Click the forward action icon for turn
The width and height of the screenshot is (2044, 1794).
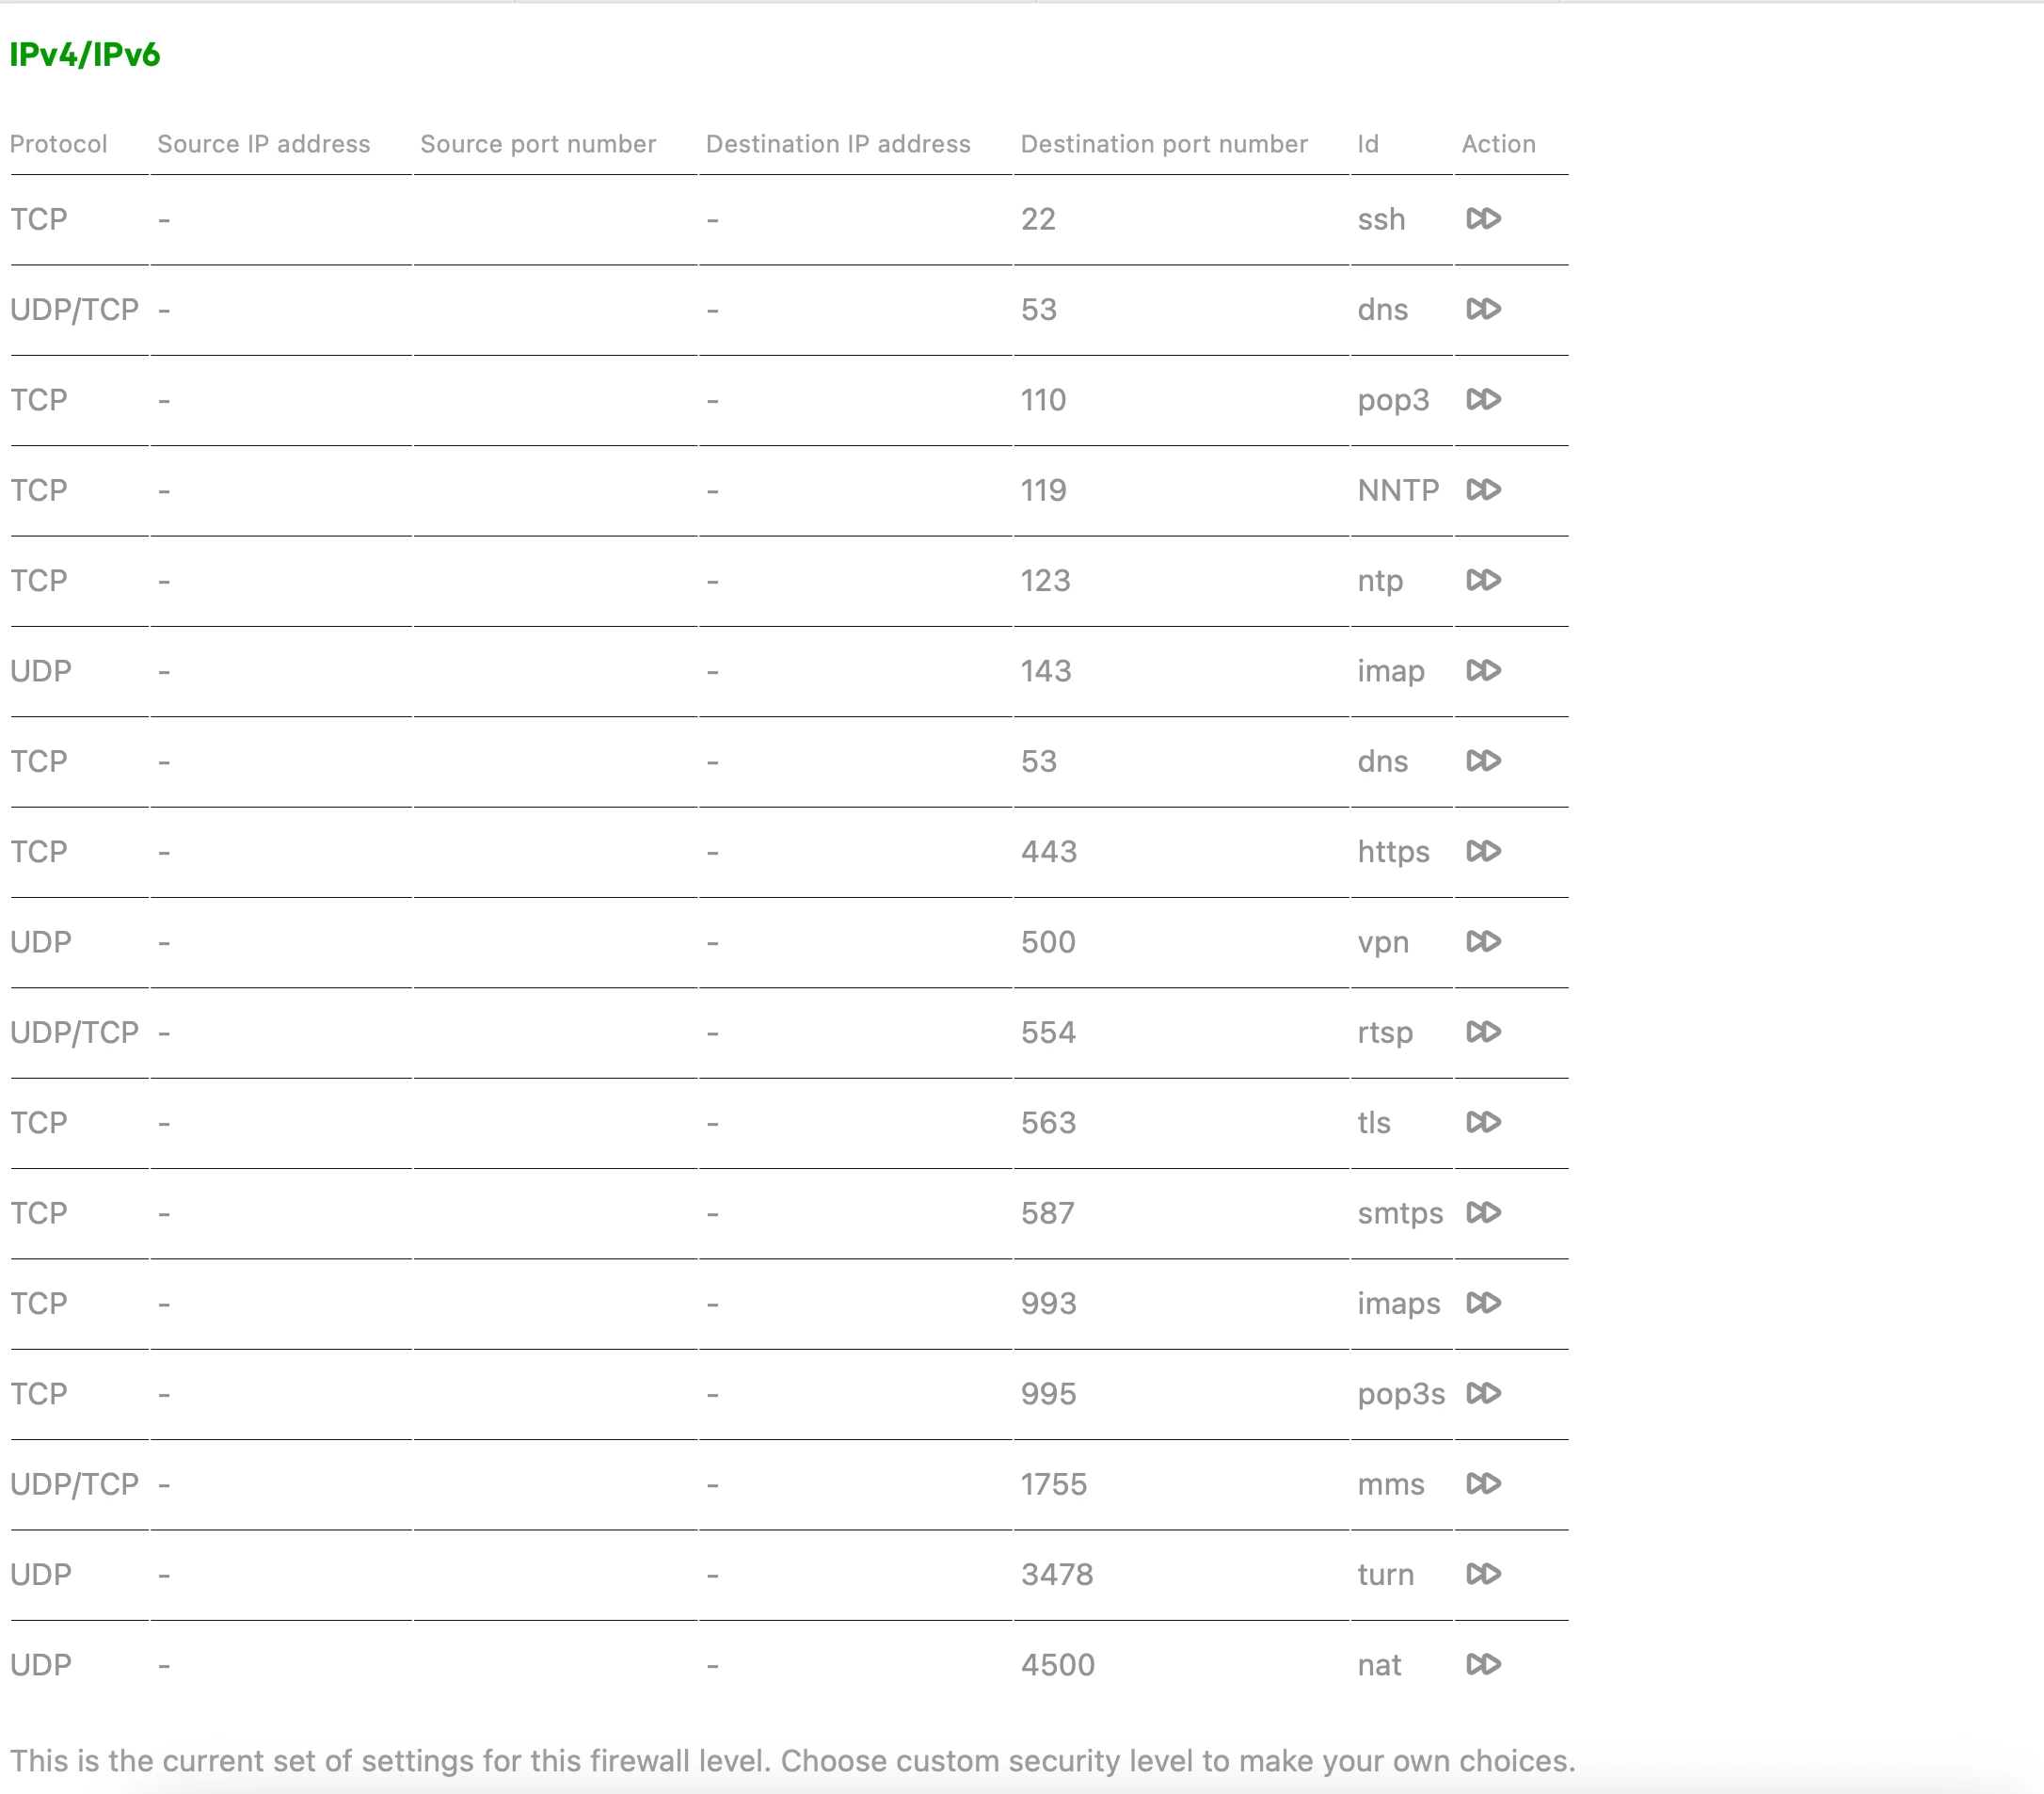pyautogui.click(x=1483, y=1574)
